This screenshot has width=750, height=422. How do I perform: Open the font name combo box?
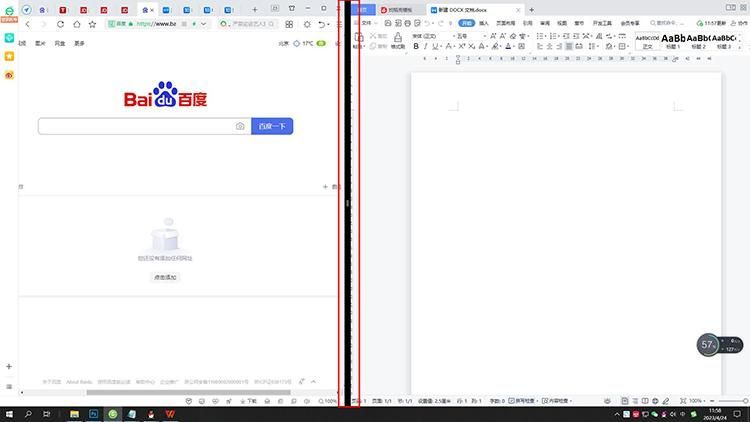(431, 36)
